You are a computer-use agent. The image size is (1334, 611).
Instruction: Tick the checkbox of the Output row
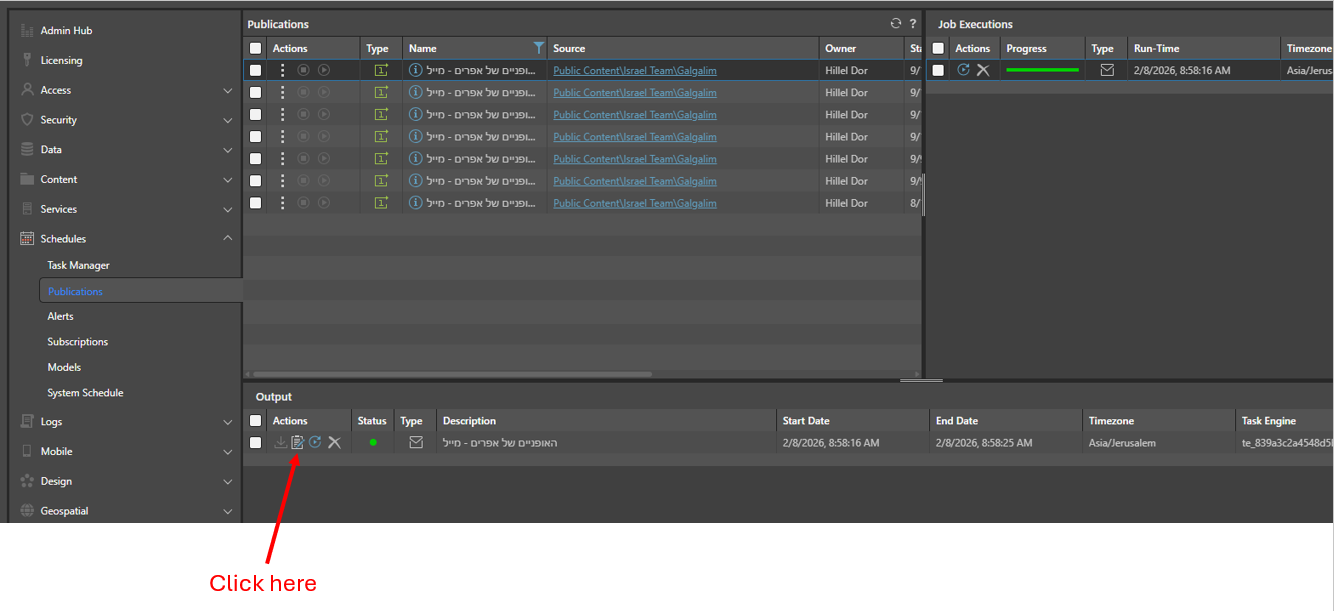point(256,442)
